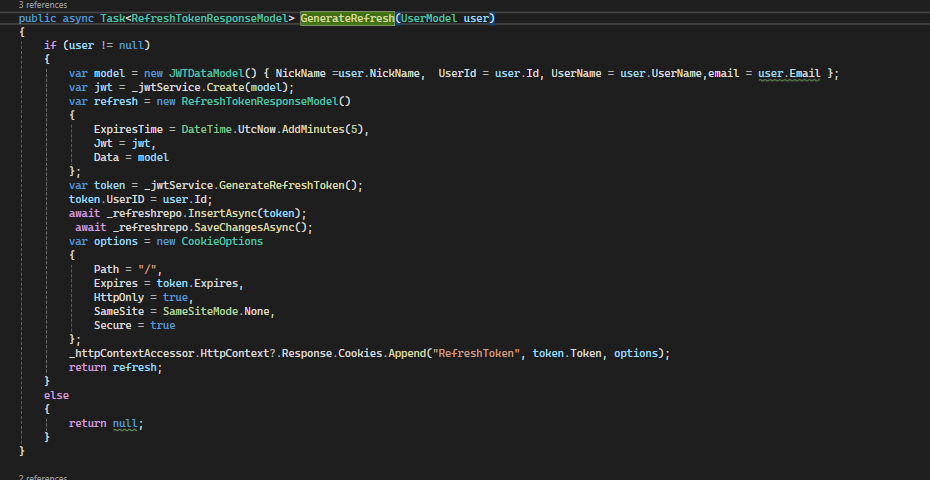
Task: Click the "email" property in the initializer
Action: tap(723, 74)
